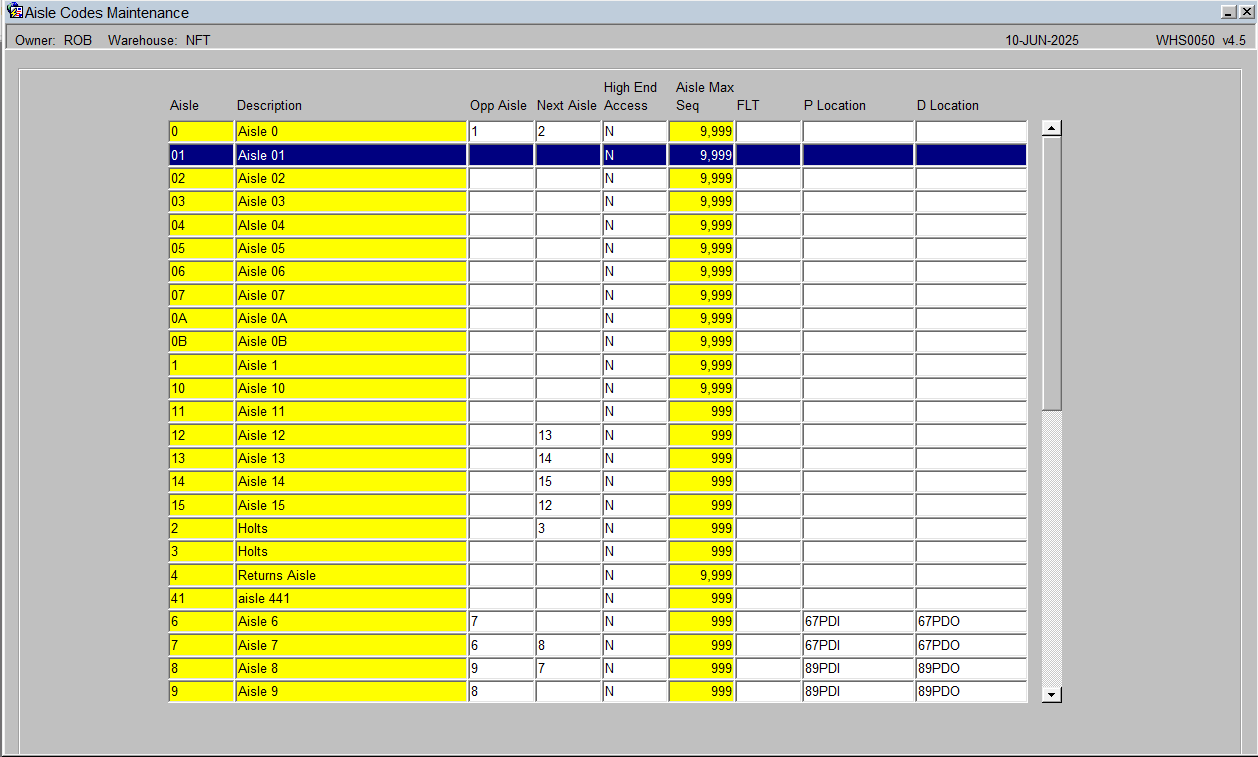Click D Location '89PDO' in the Aisle 9 row

coord(971,692)
